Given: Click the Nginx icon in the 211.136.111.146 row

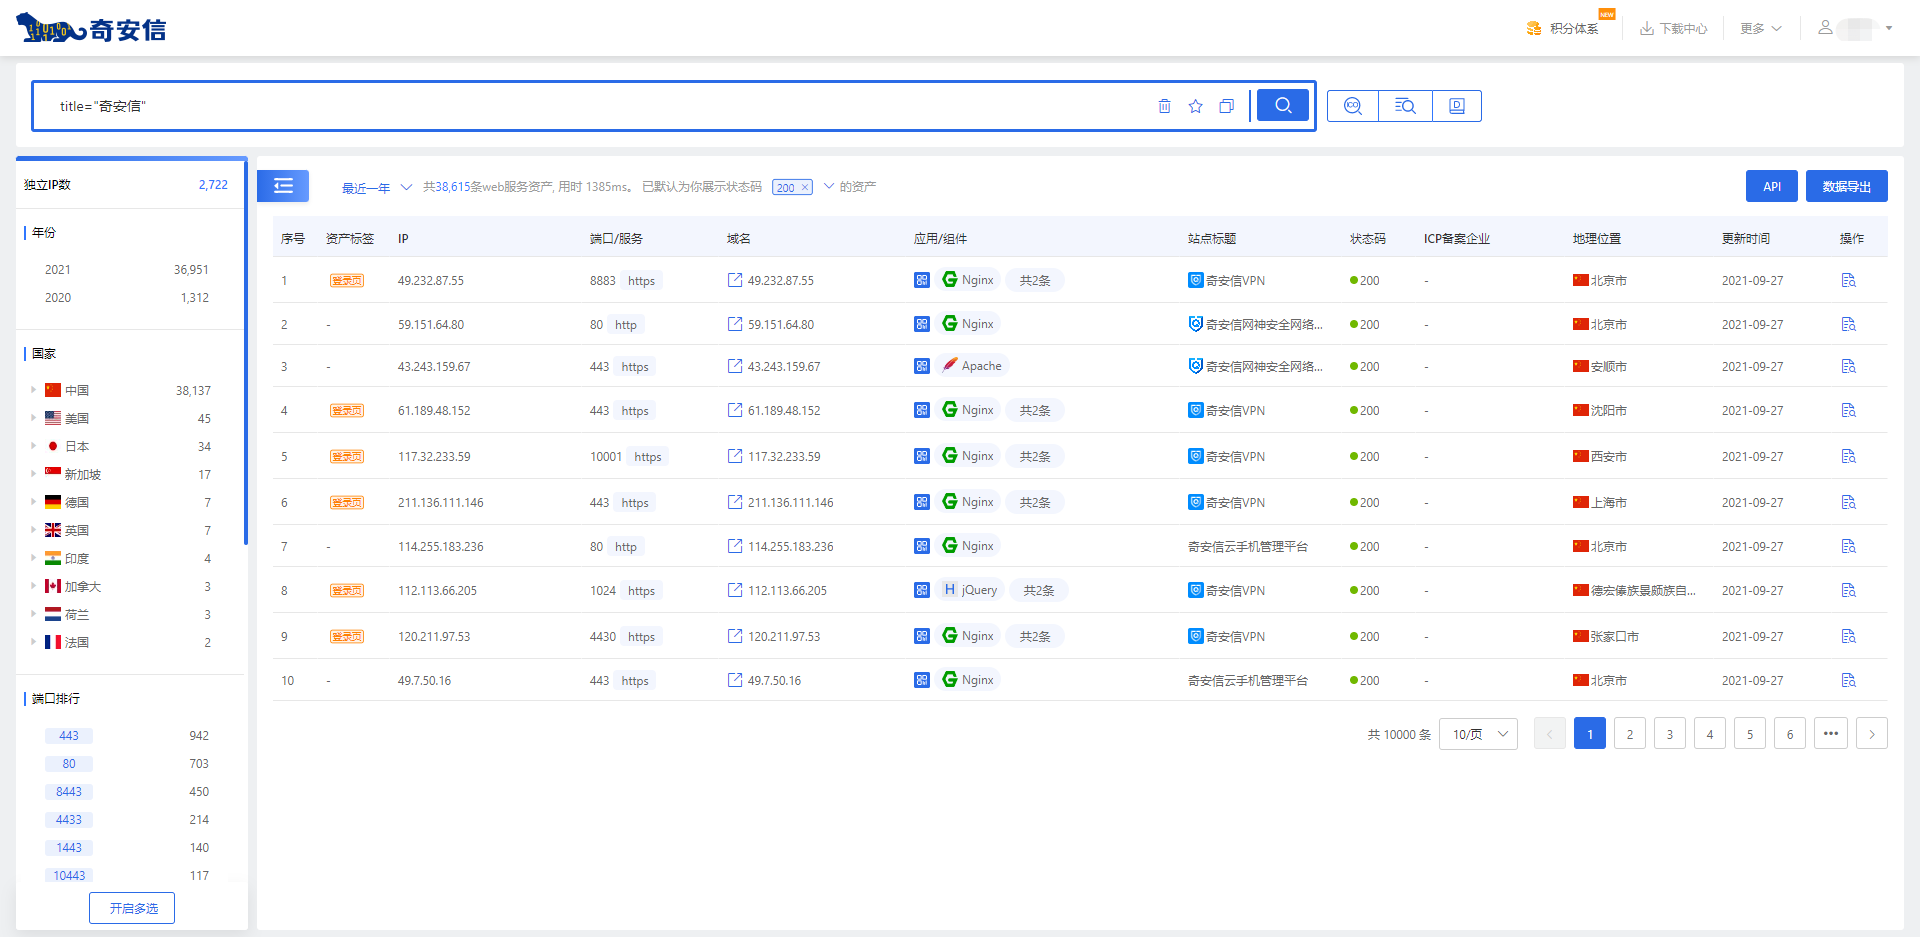Looking at the screenshot, I should [950, 501].
